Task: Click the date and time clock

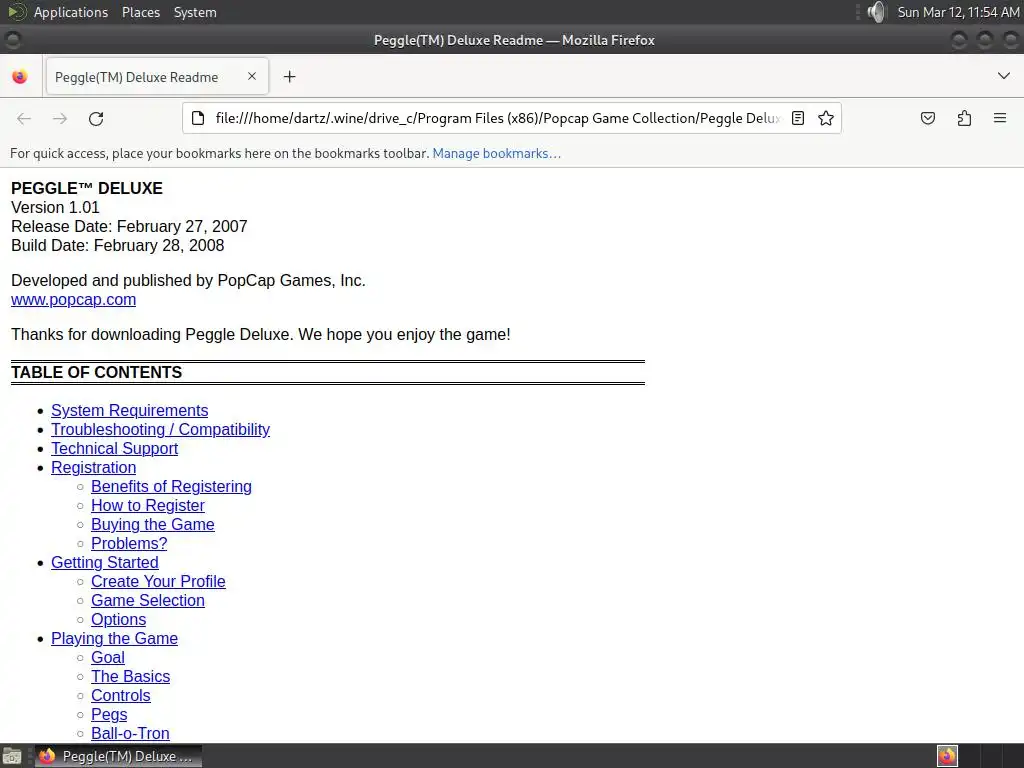Action: point(958,12)
